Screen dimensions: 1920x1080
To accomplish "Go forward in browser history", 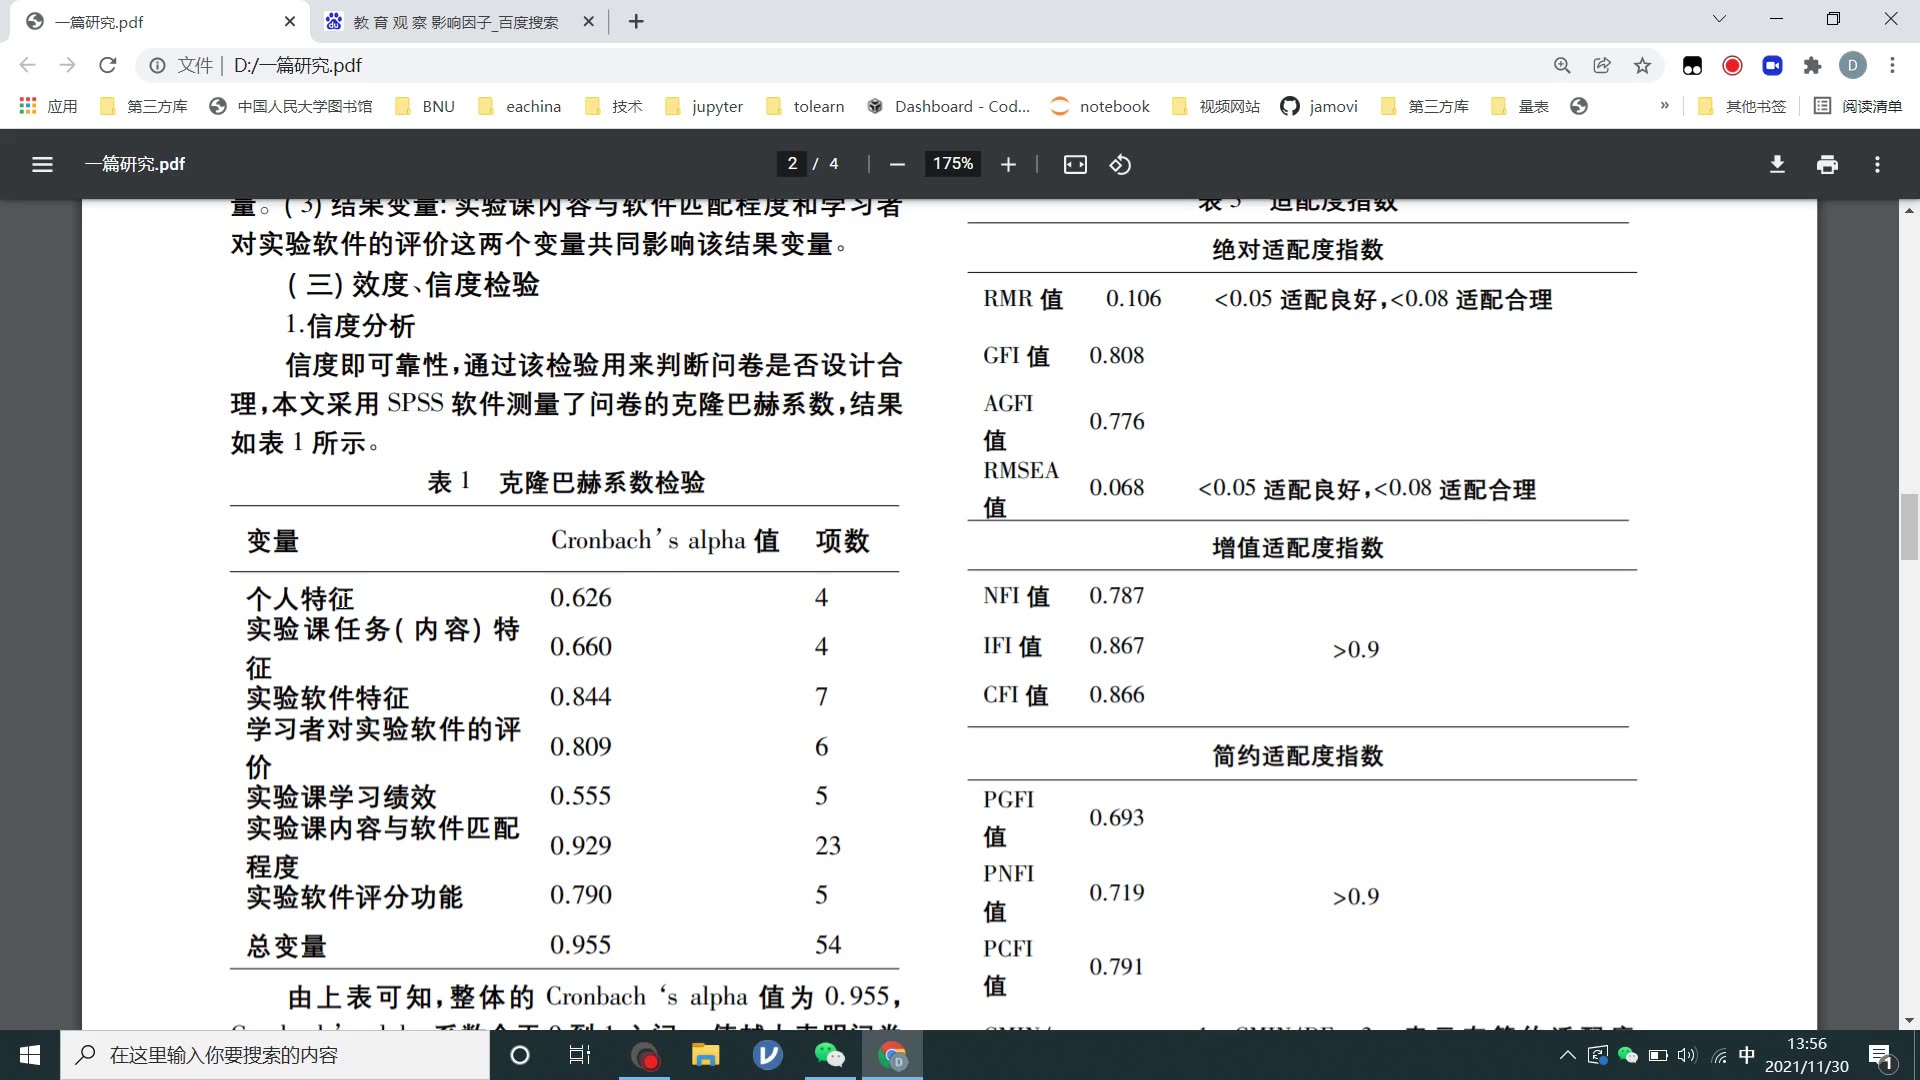I will point(67,65).
